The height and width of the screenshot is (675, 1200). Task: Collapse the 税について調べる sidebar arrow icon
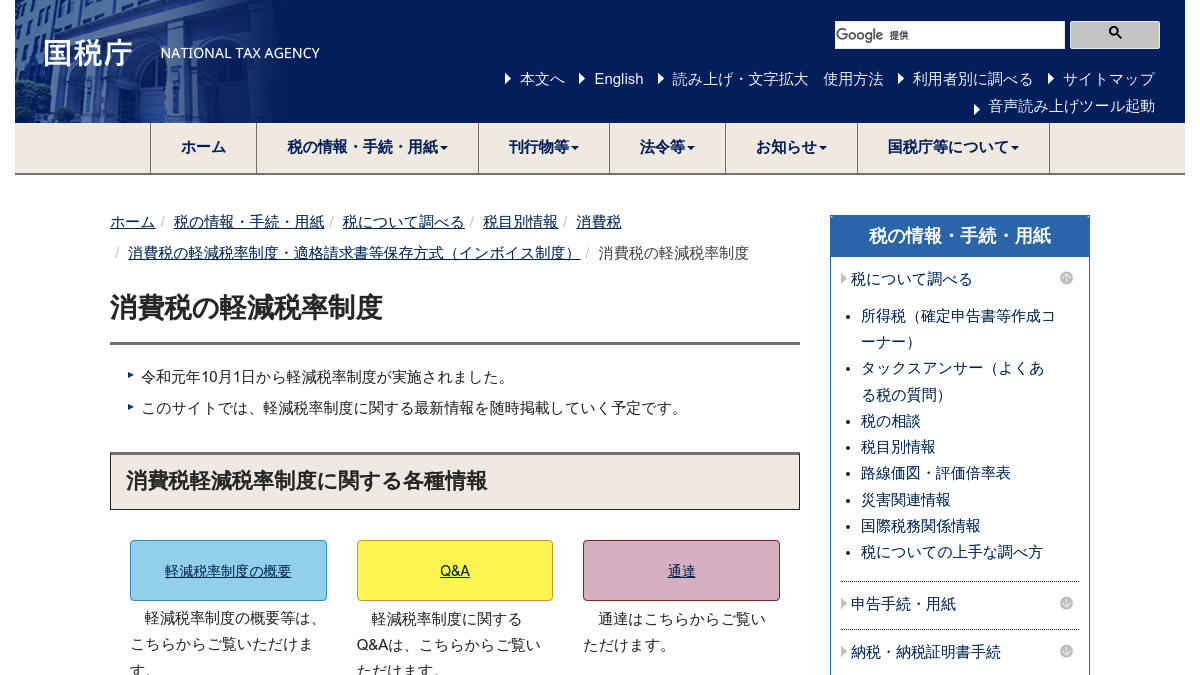tap(1066, 279)
